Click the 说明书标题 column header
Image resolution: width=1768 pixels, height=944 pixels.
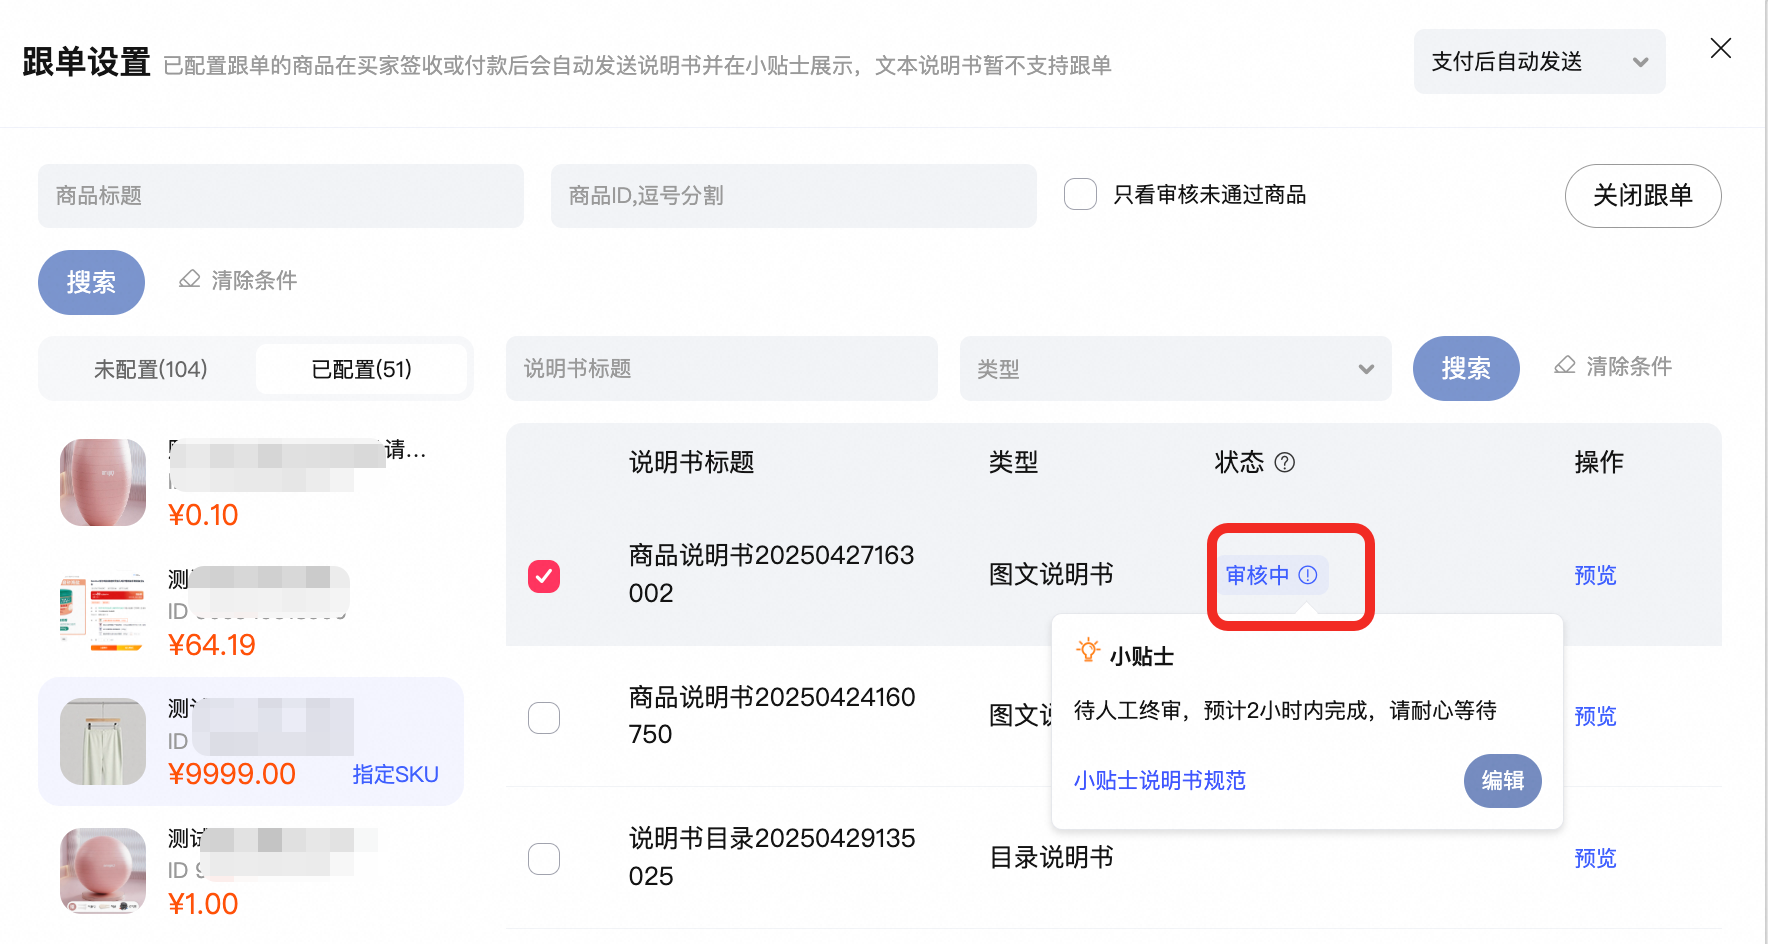coord(691,462)
